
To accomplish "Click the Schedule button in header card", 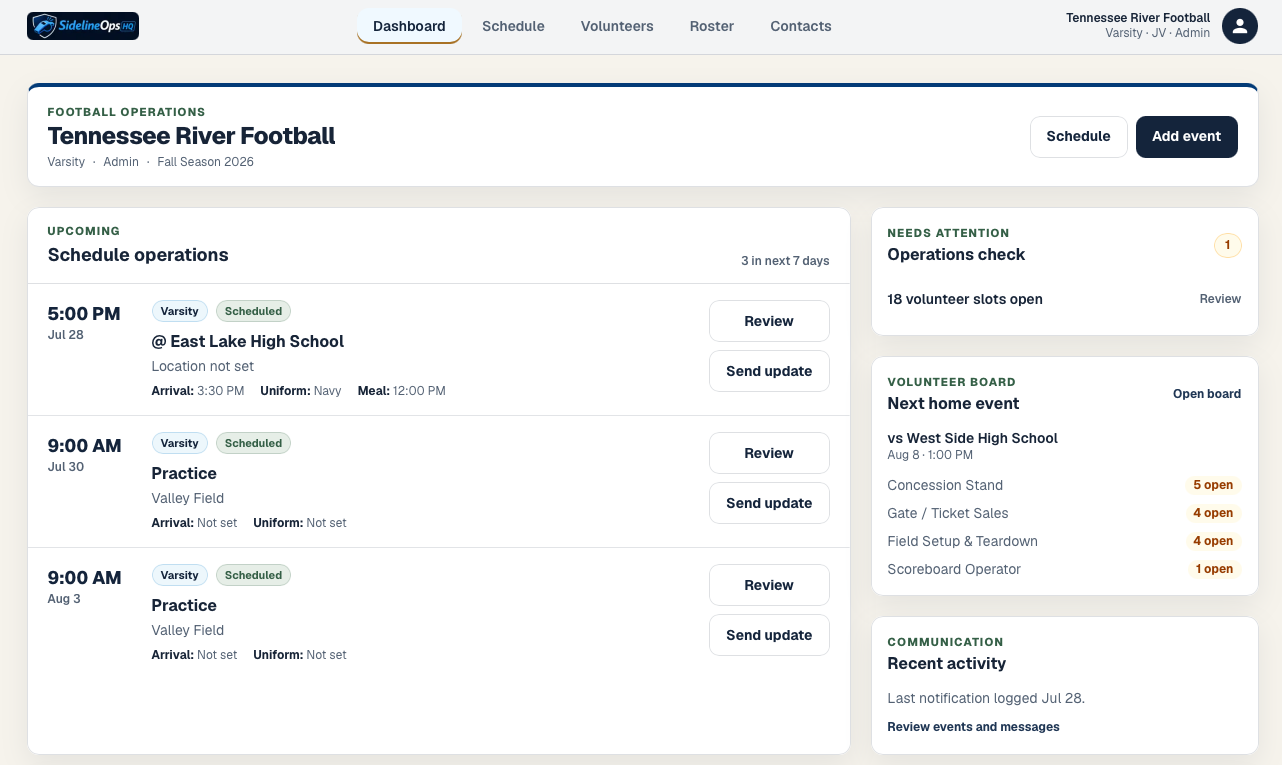I will (x=1079, y=137).
